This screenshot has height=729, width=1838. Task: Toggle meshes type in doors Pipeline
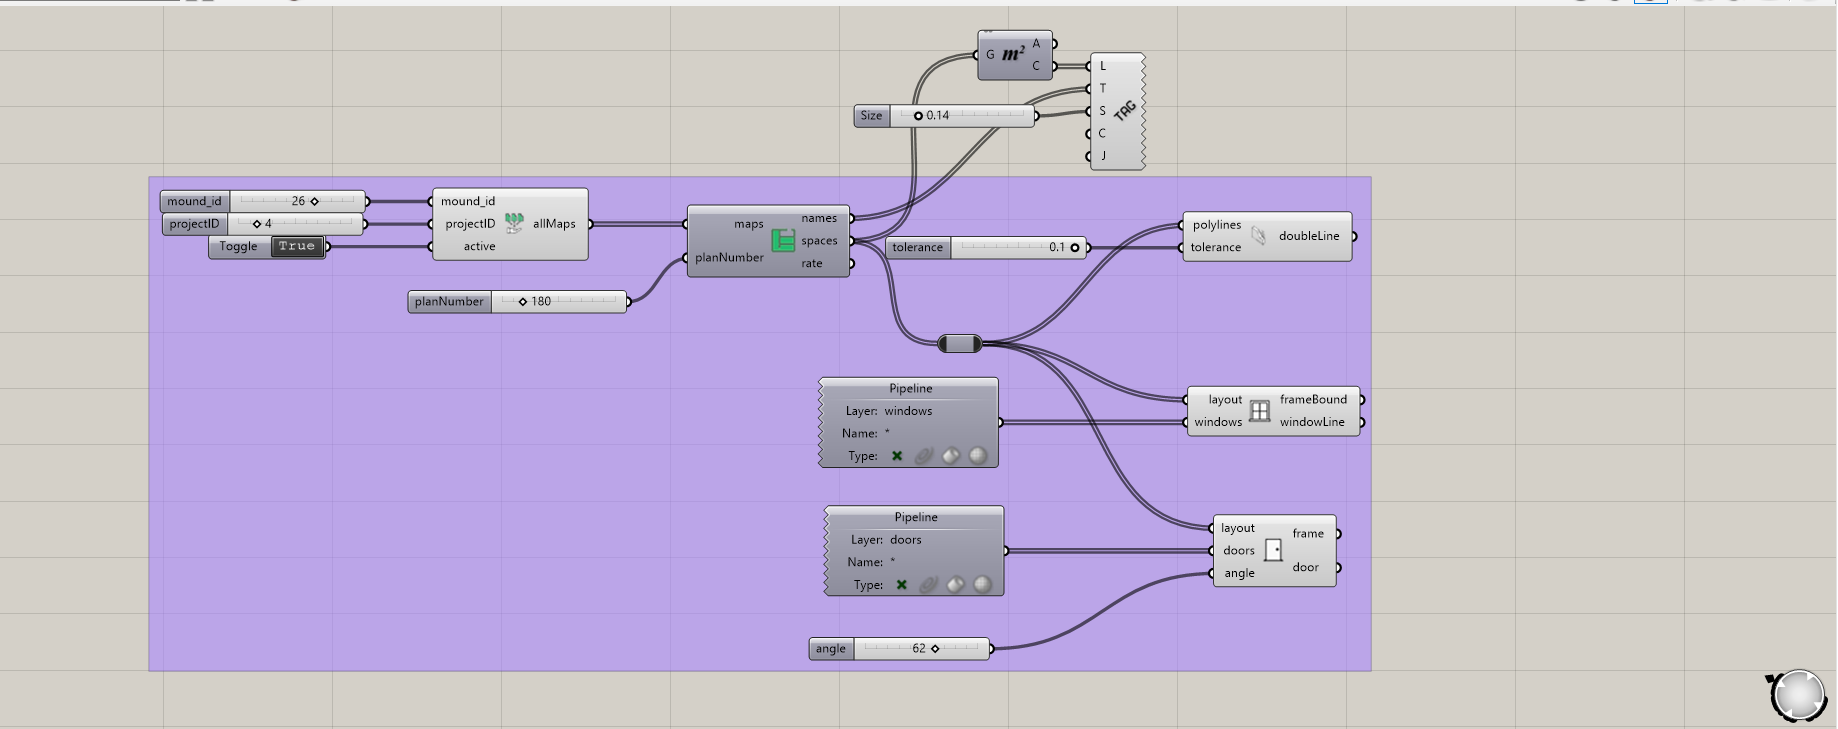tap(983, 585)
